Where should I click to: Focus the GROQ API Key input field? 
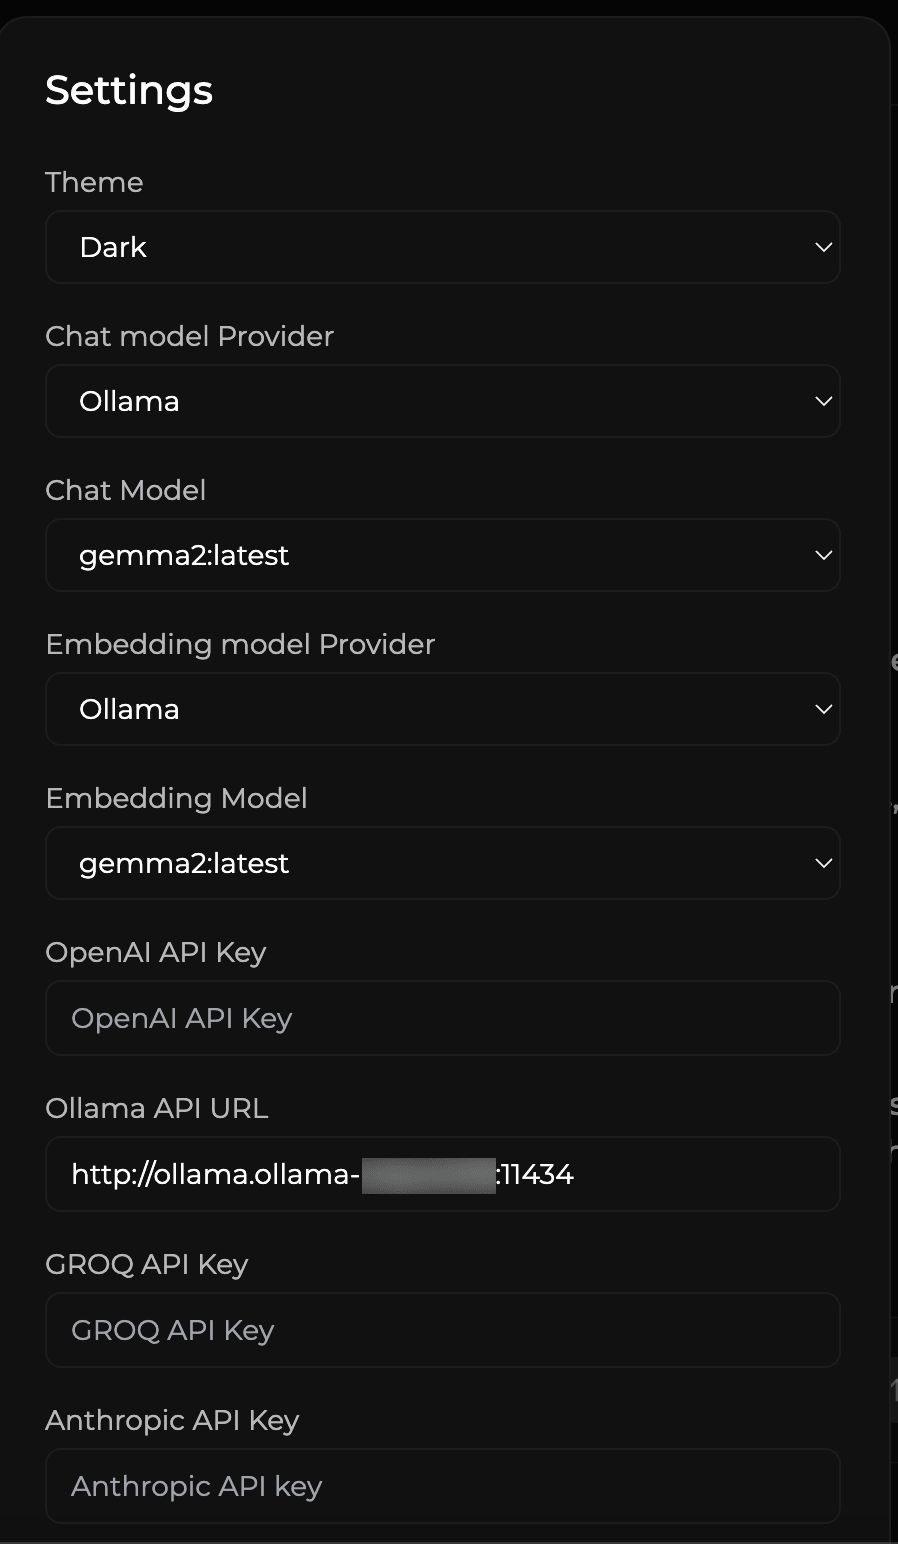tap(442, 1330)
